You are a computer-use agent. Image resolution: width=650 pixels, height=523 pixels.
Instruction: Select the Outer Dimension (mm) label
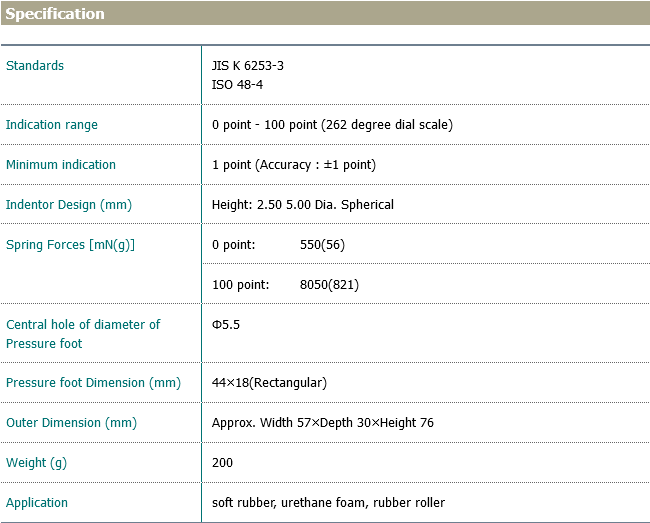coord(71,423)
